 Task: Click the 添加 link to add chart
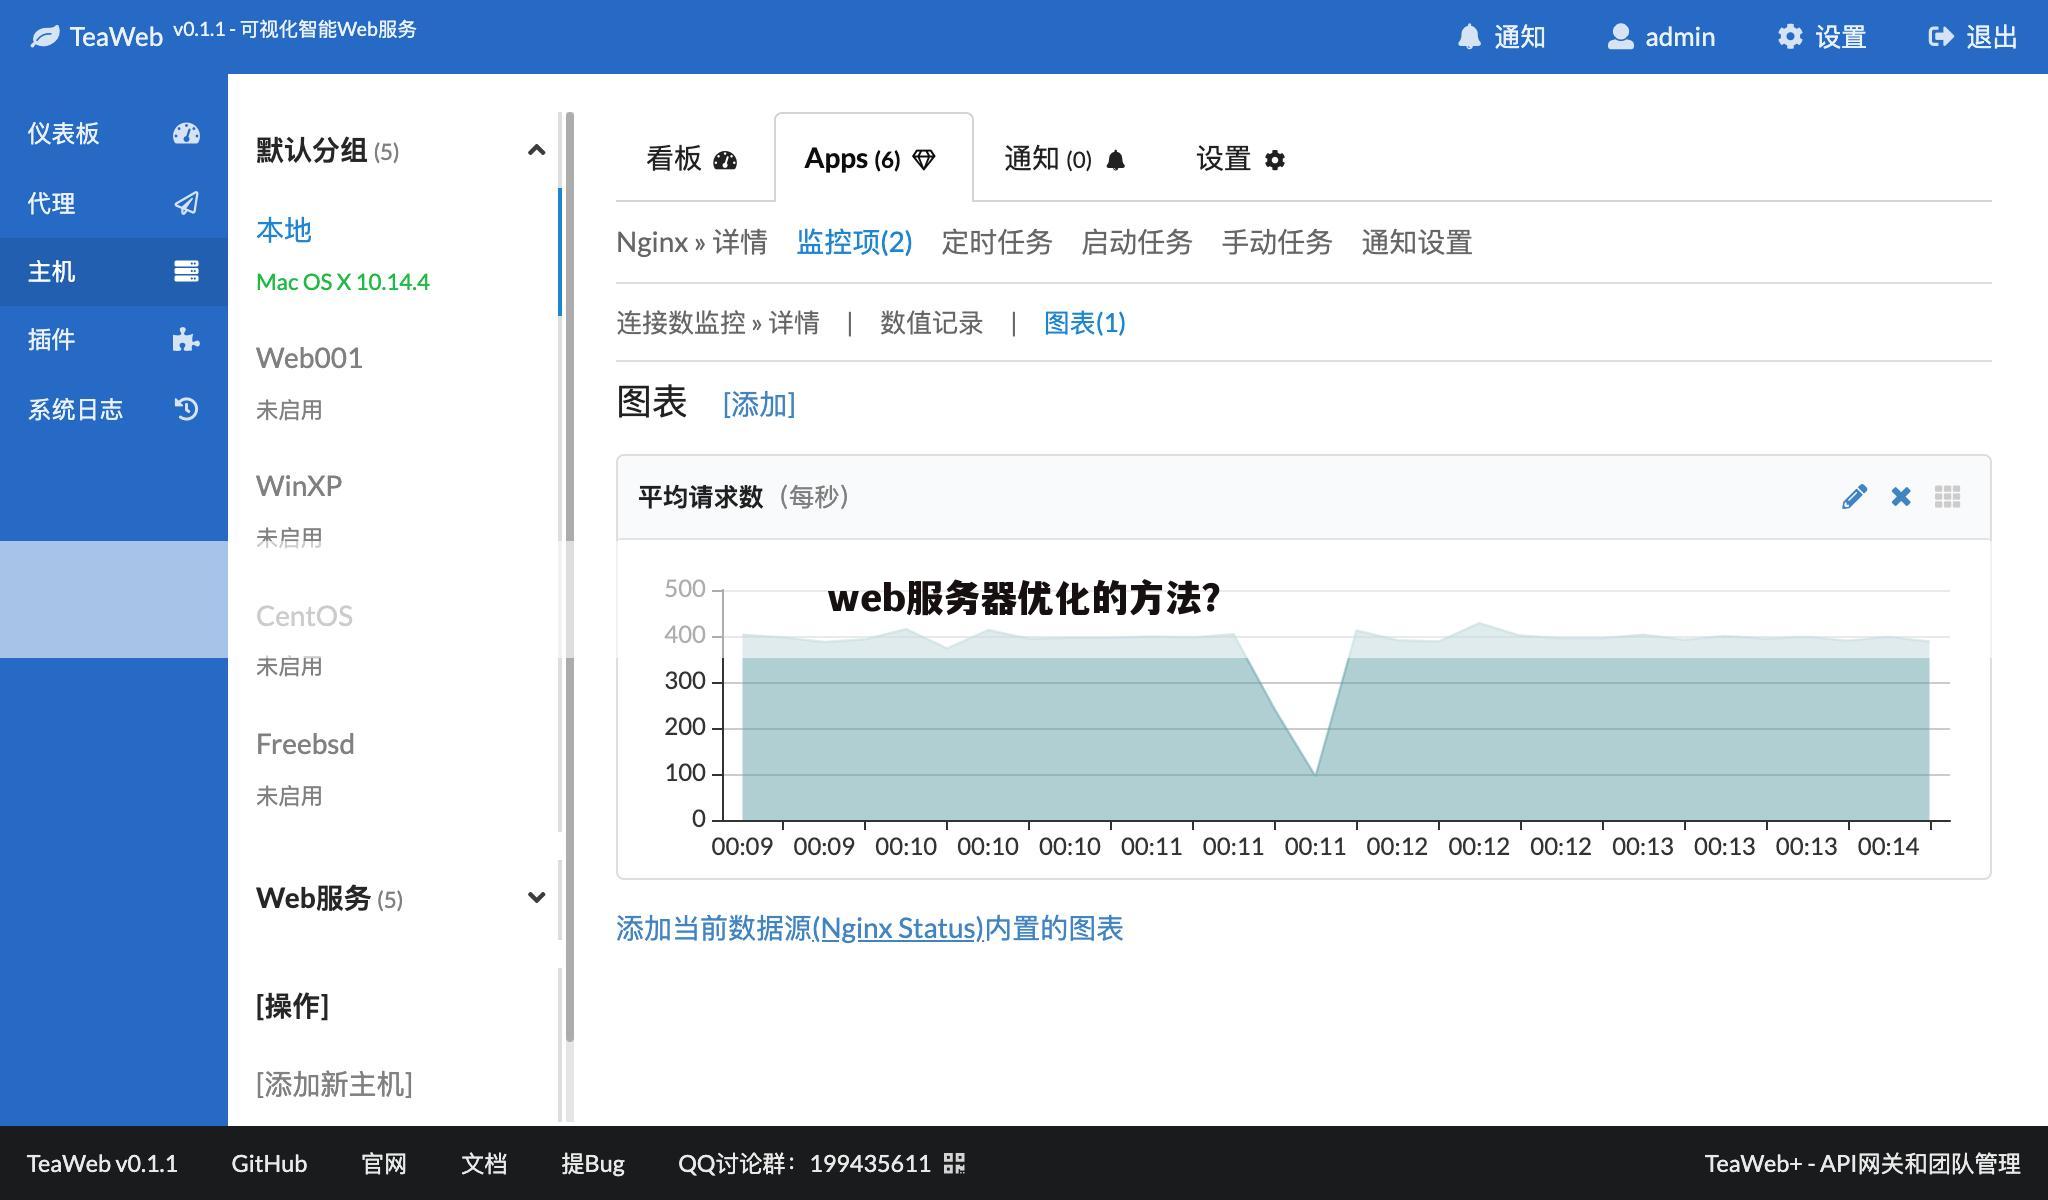(x=758, y=404)
